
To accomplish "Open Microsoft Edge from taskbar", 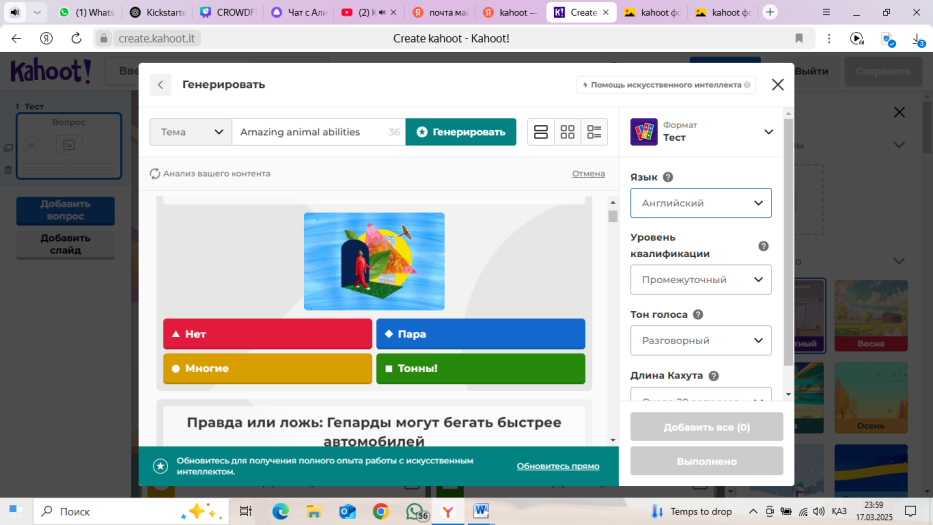I will coord(280,511).
